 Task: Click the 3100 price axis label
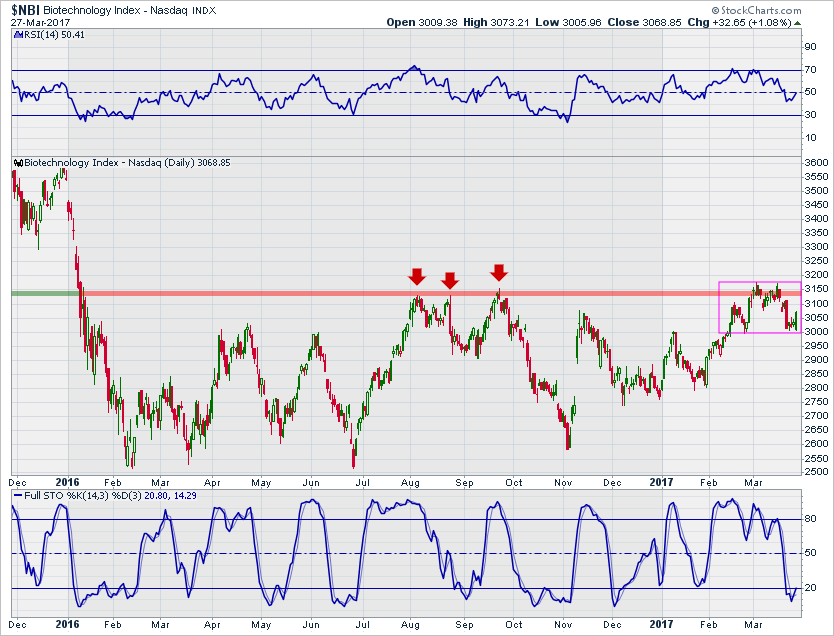coord(816,304)
